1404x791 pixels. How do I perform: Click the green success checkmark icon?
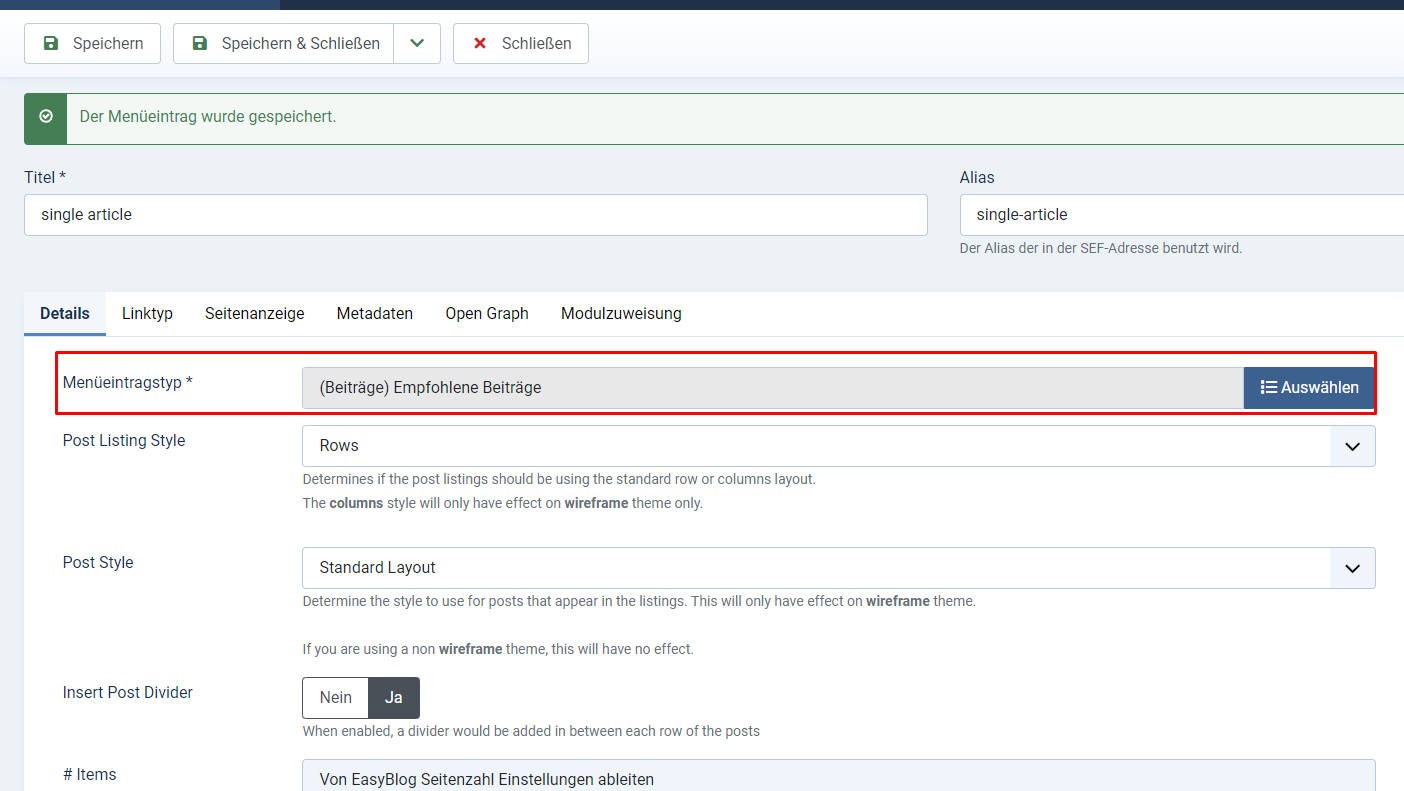(x=46, y=117)
